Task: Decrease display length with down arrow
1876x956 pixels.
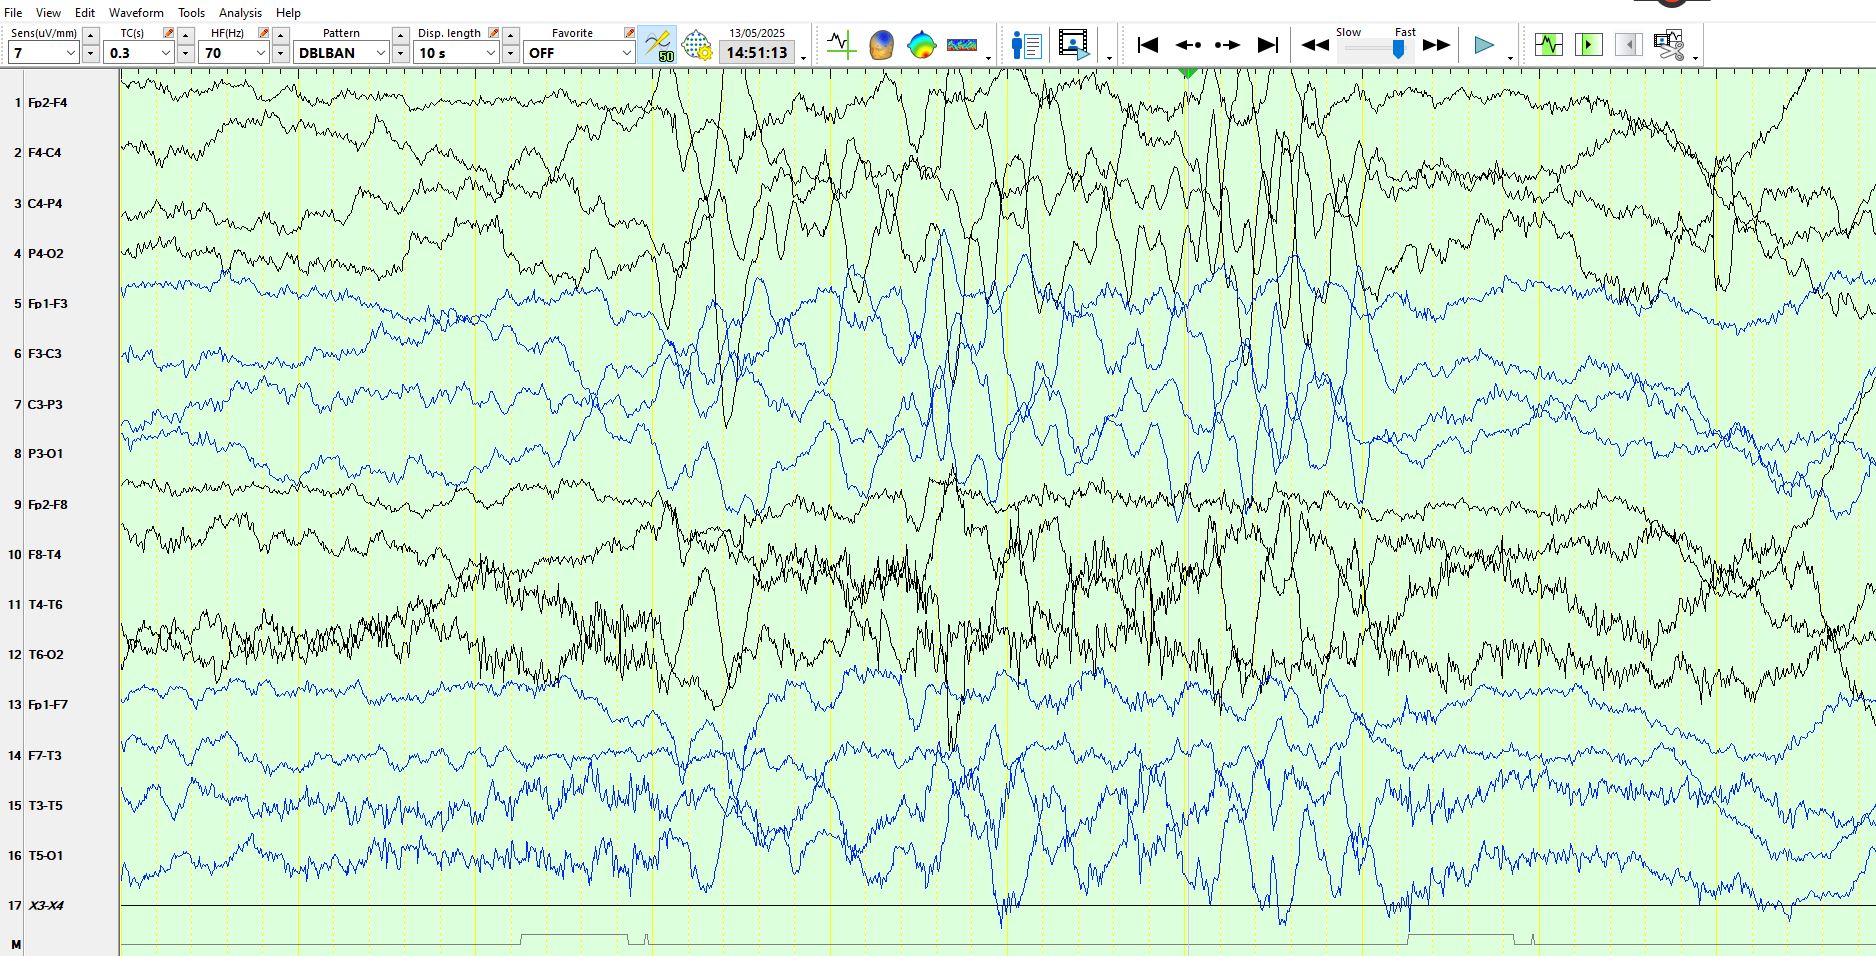Action: pos(510,53)
